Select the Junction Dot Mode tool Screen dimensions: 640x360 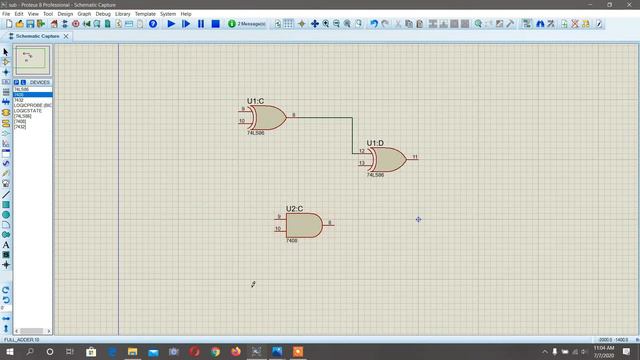[x=6, y=72]
